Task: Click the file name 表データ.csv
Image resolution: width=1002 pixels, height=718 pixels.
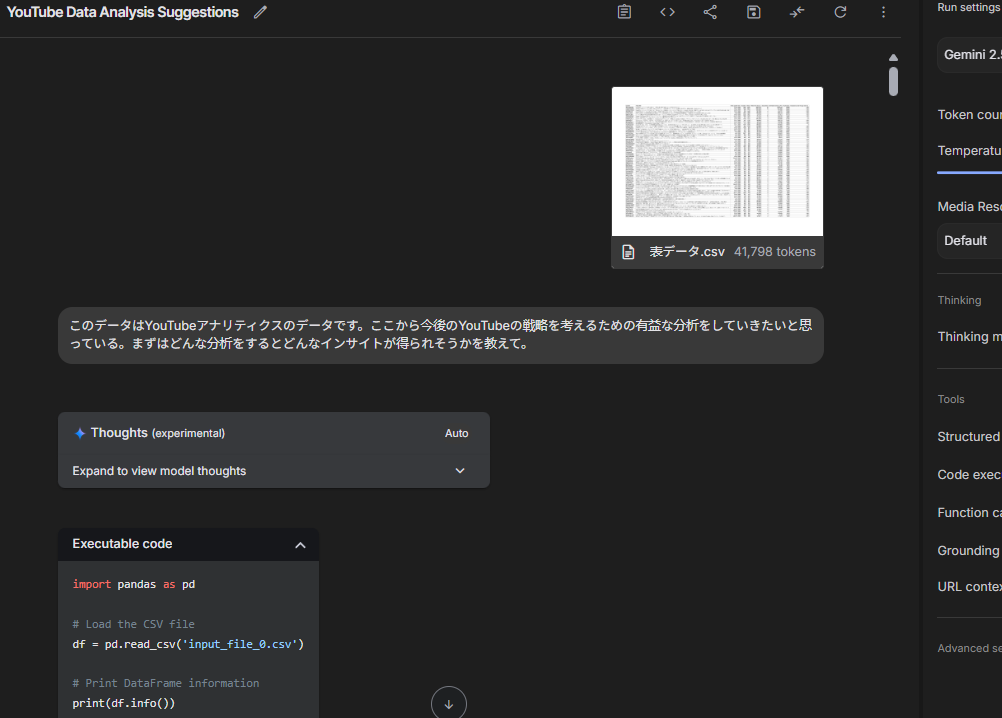Action: (687, 252)
